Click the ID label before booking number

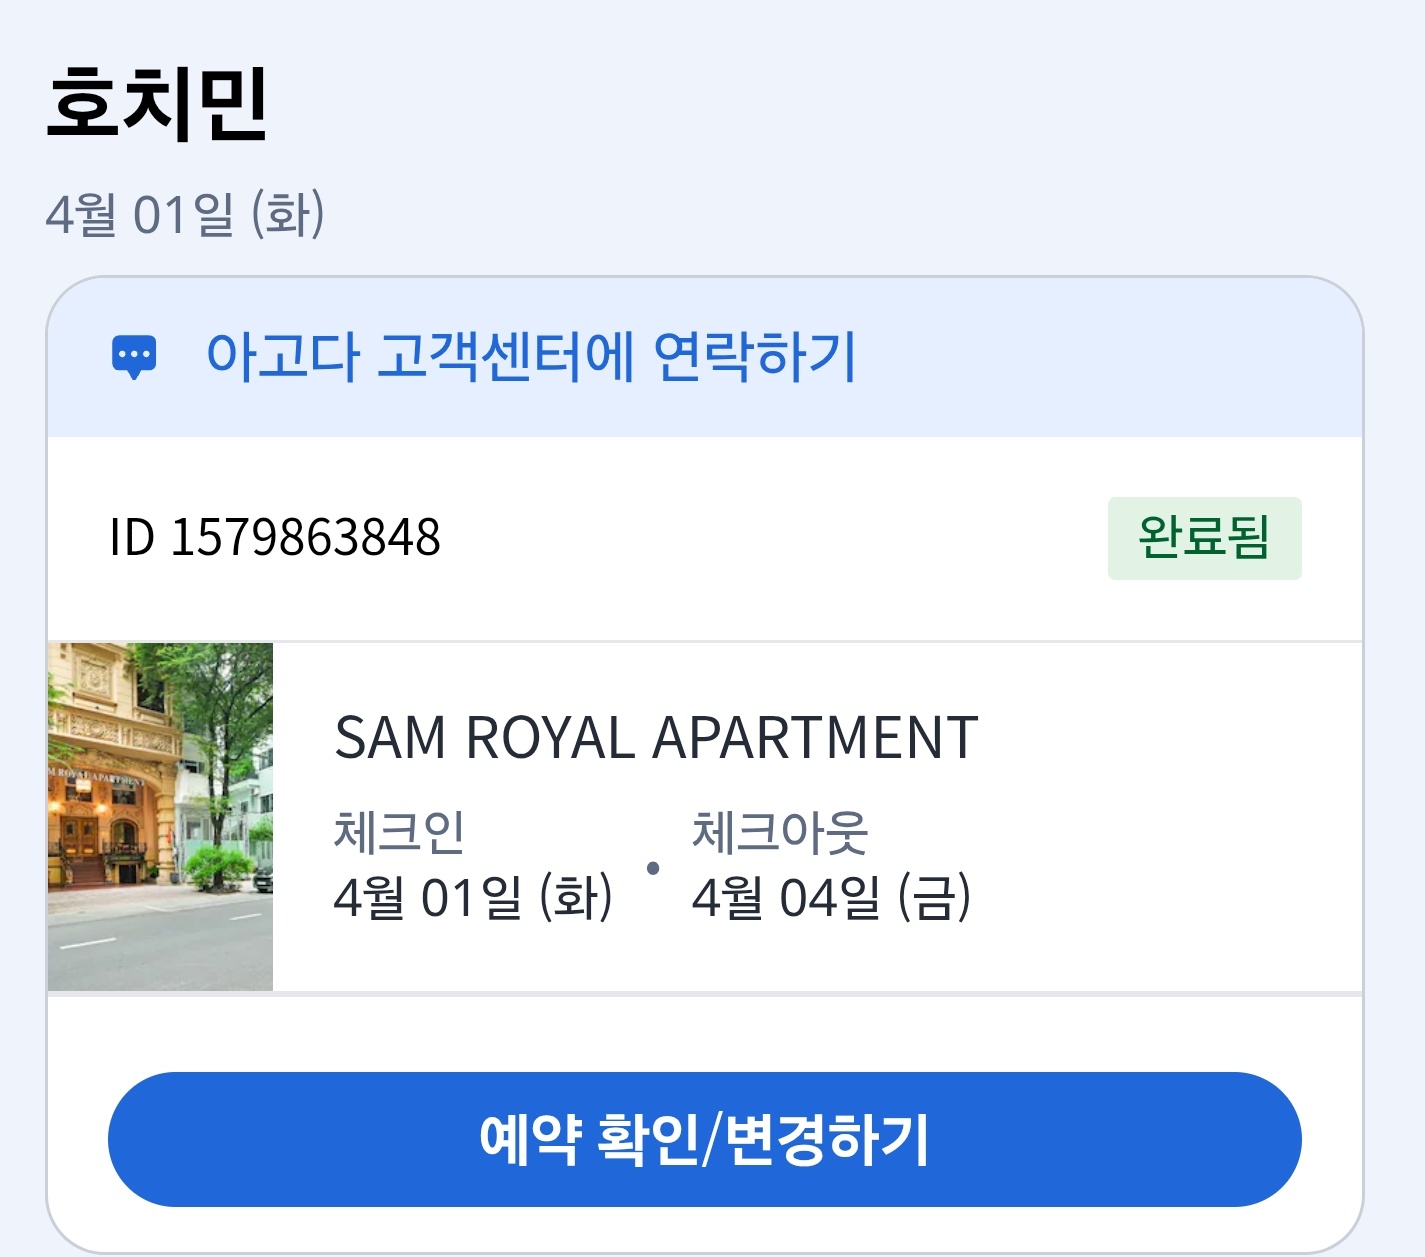(x=131, y=538)
